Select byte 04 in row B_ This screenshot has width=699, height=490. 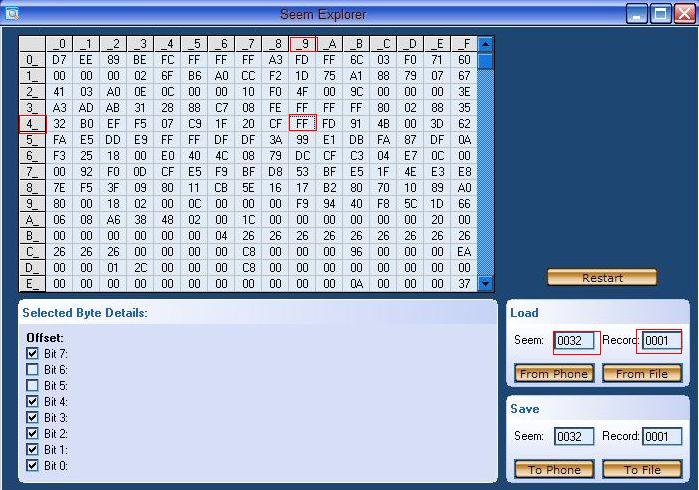coord(221,236)
